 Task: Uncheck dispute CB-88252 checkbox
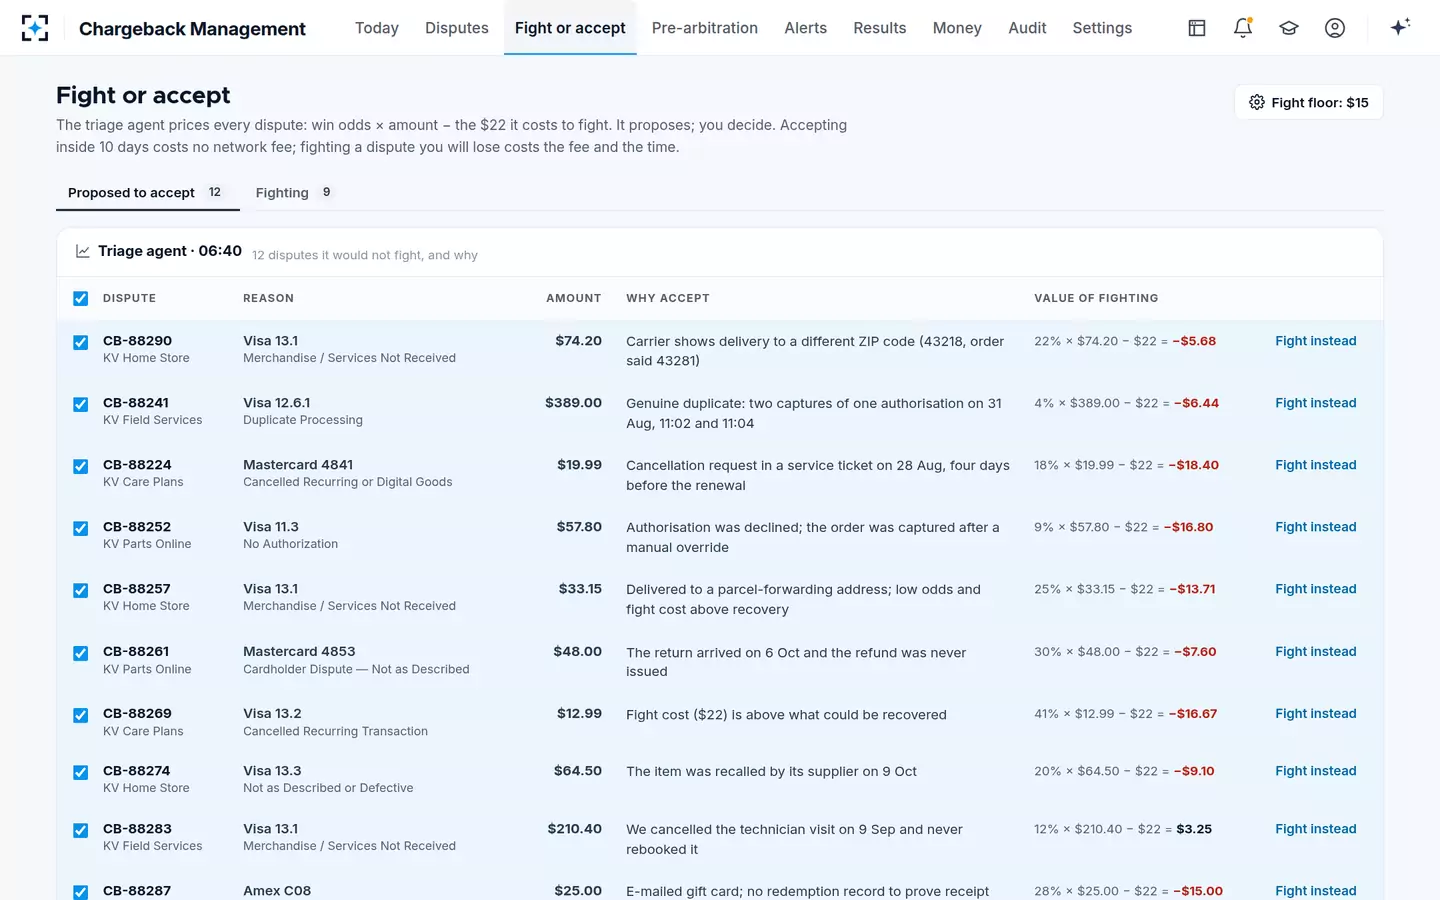(x=81, y=528)
